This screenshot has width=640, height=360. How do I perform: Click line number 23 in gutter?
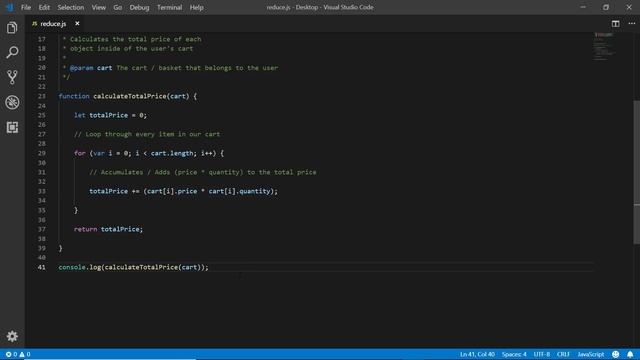[x=42, y=96]
